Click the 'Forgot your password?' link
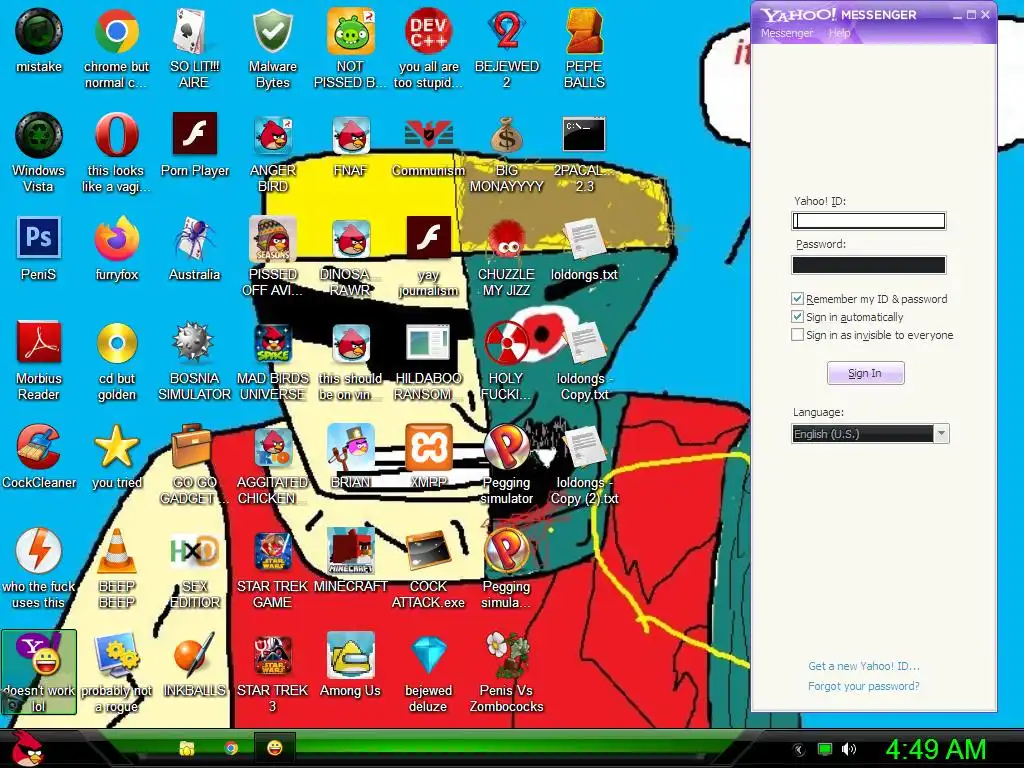This screenshot has width=1024, height=768. [863, 686]
